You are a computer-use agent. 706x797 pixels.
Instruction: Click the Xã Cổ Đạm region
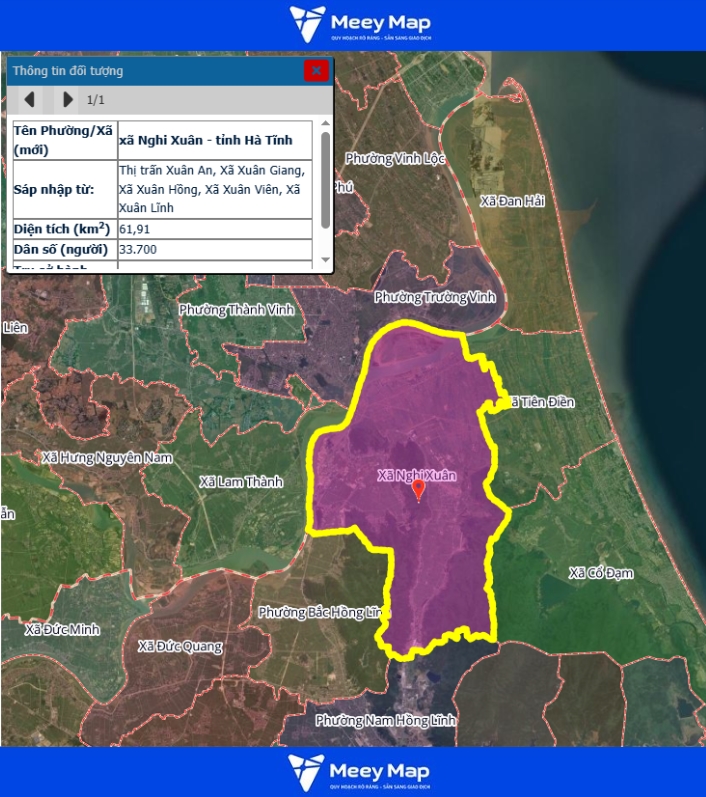601,573
